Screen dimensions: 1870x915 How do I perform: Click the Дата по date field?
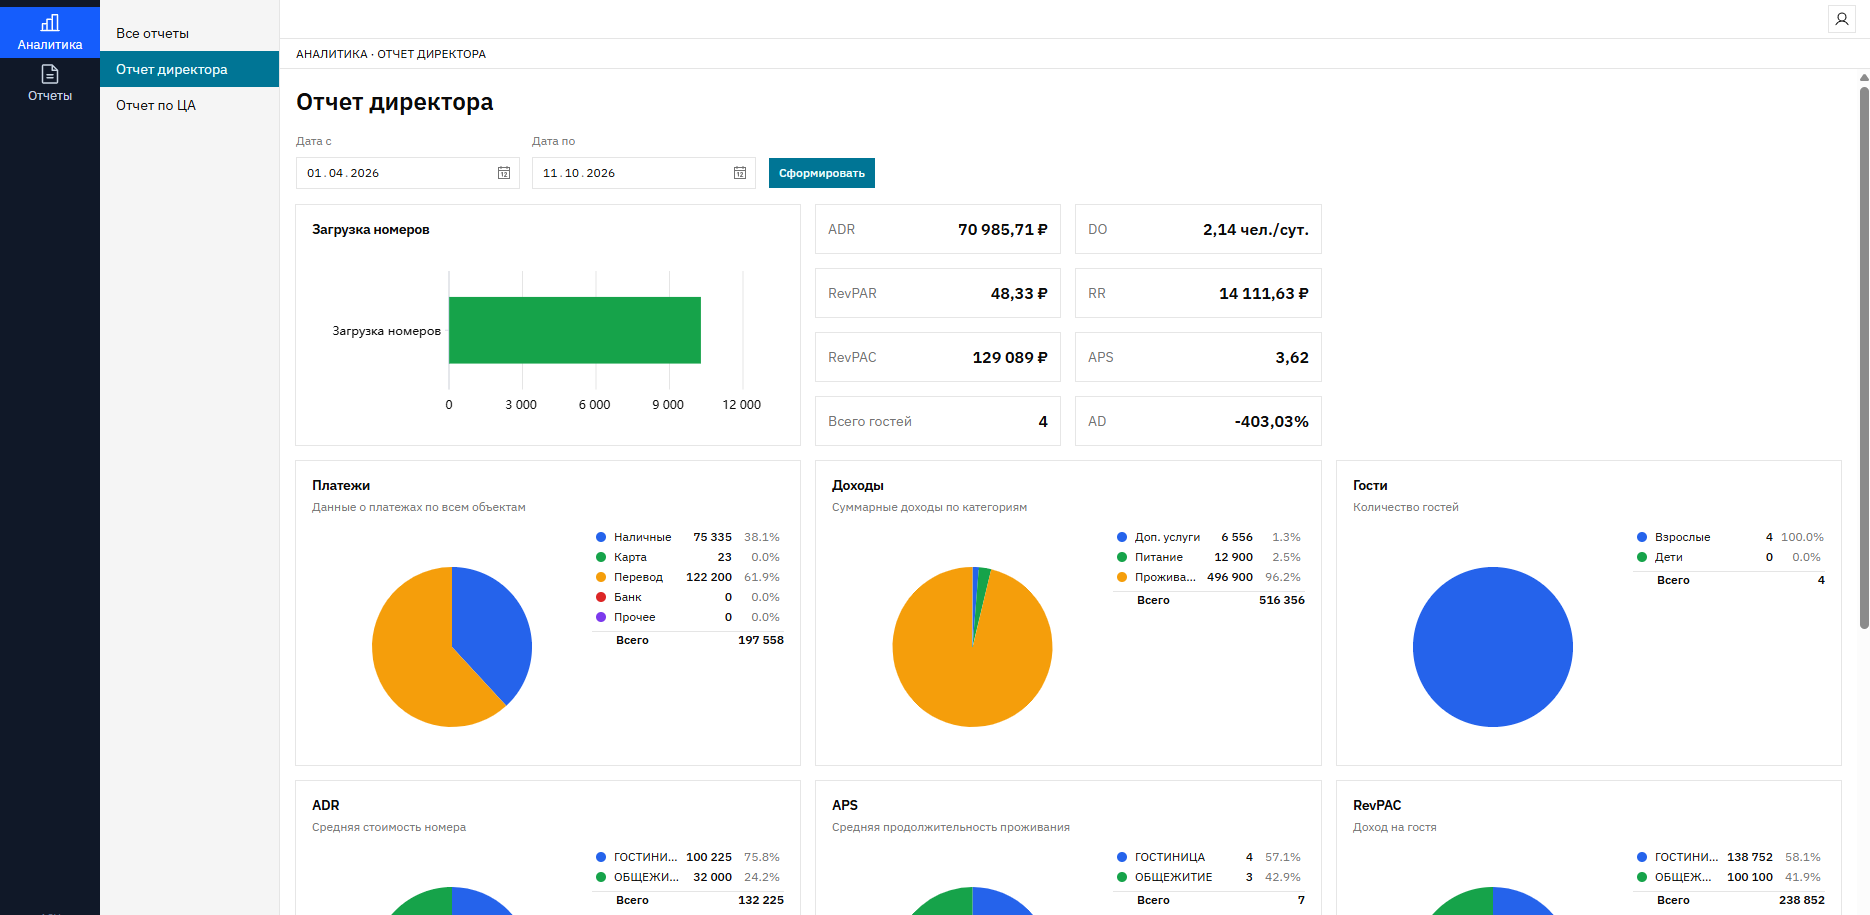pyautogui.click(x=643, y=173)
